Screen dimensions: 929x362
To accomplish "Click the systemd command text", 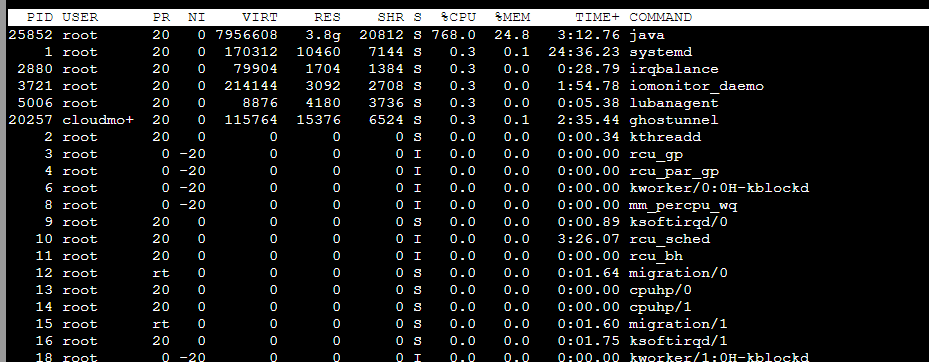I will pos(660,52).
